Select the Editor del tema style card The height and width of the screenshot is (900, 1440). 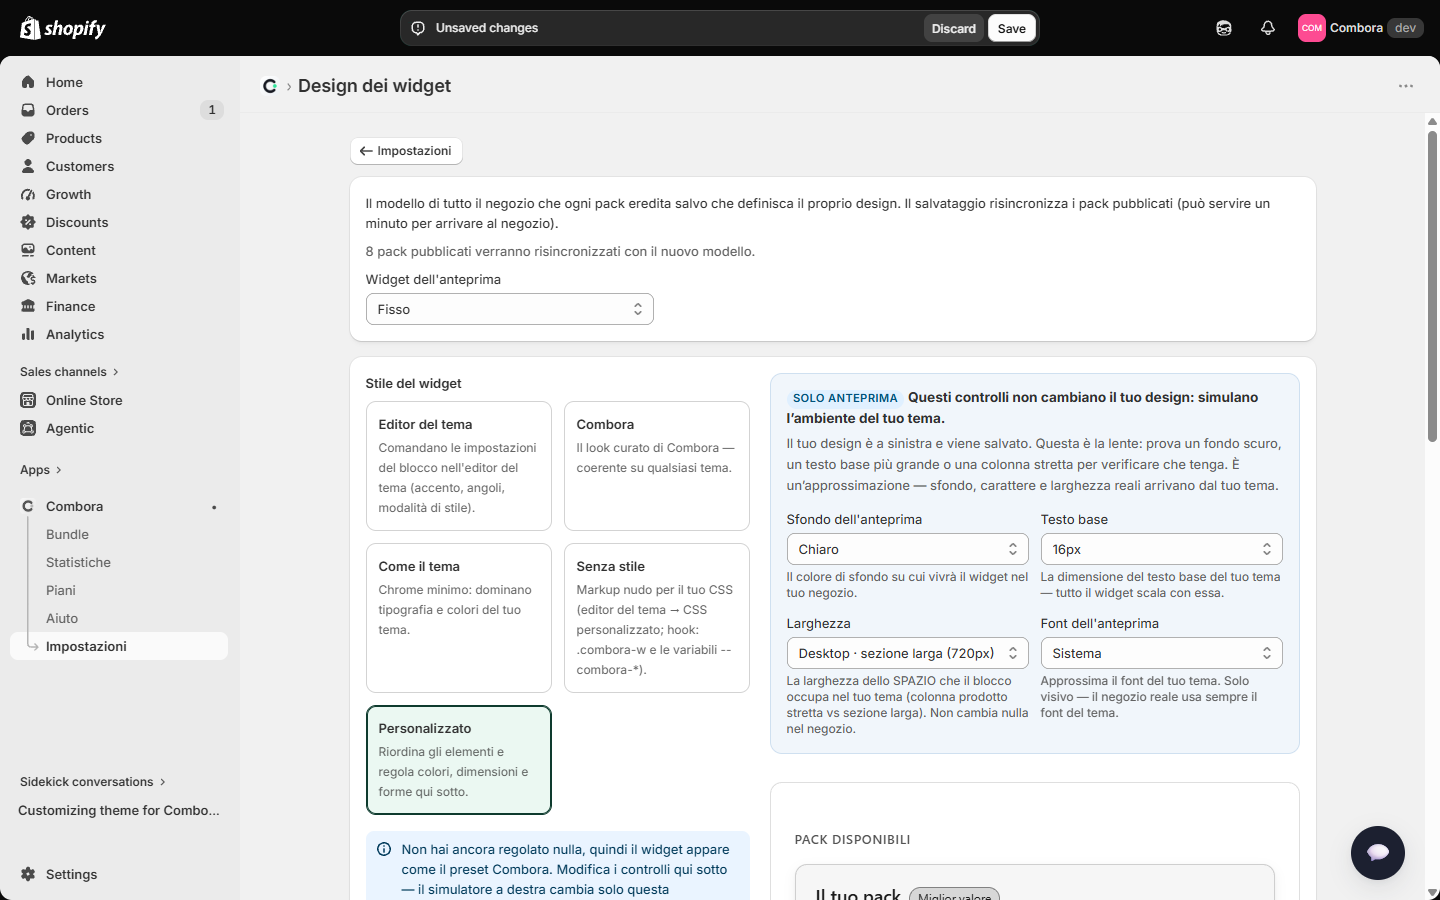pos(459,466)
